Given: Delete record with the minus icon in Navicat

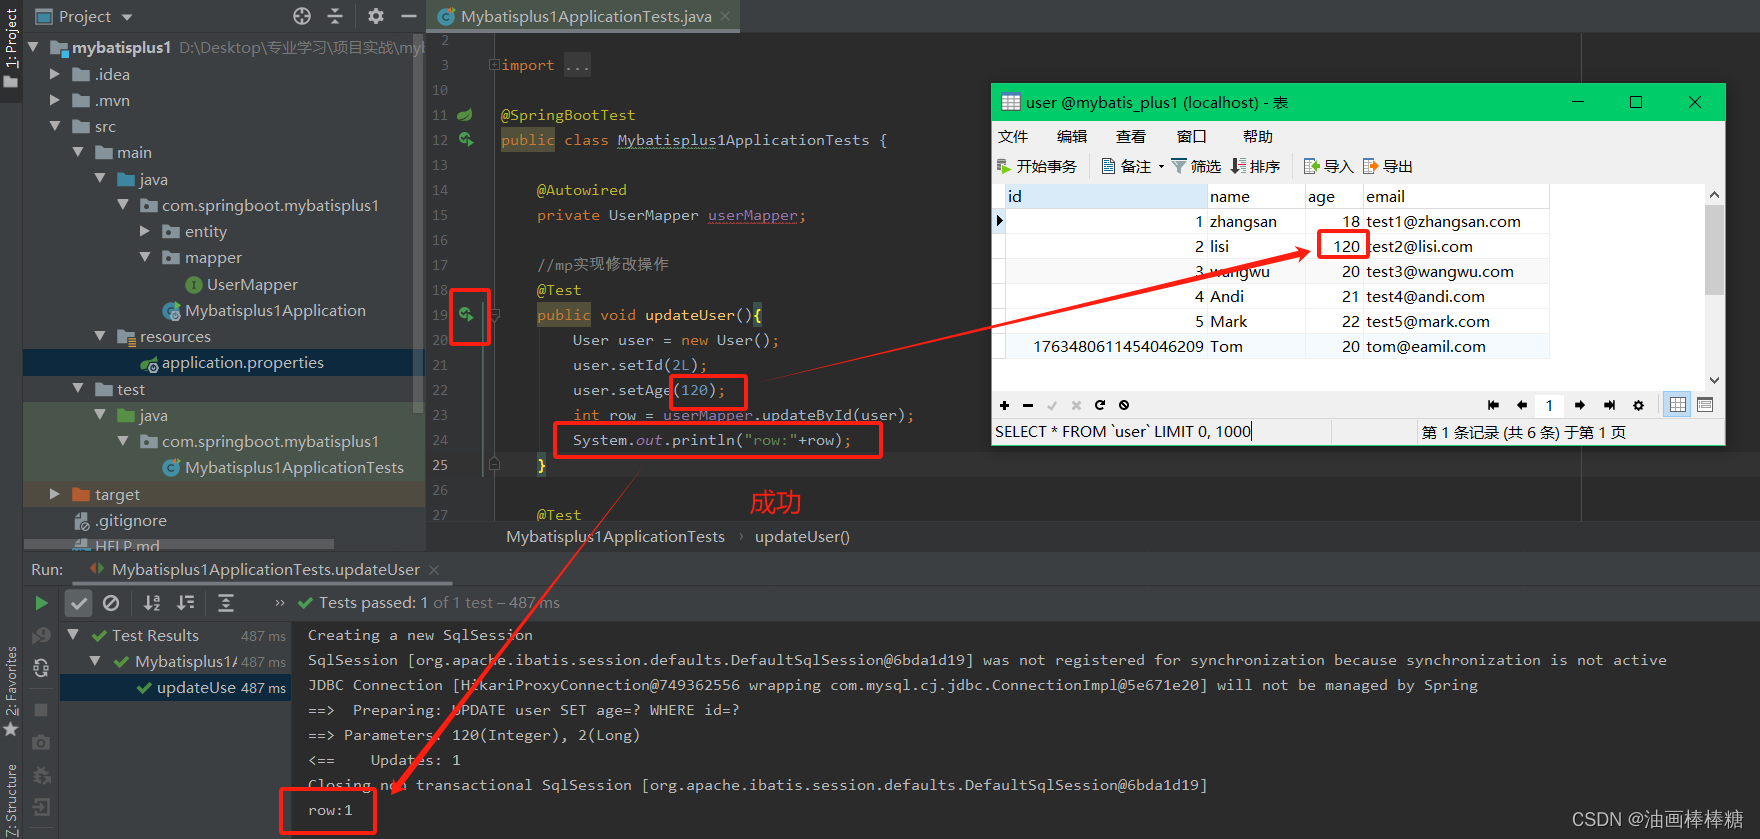Looking at the screenshot, I should coord(1028,405).
